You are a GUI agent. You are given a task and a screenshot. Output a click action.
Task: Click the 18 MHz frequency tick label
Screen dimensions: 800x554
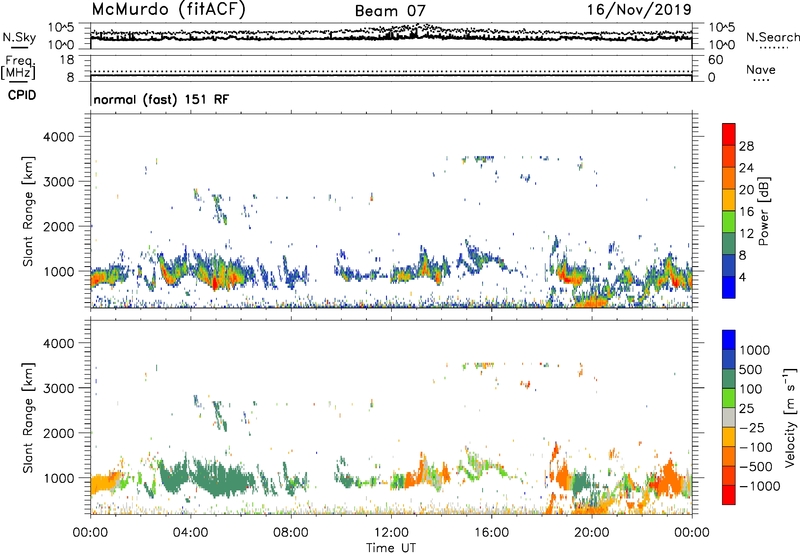click(x=67, y=60)
